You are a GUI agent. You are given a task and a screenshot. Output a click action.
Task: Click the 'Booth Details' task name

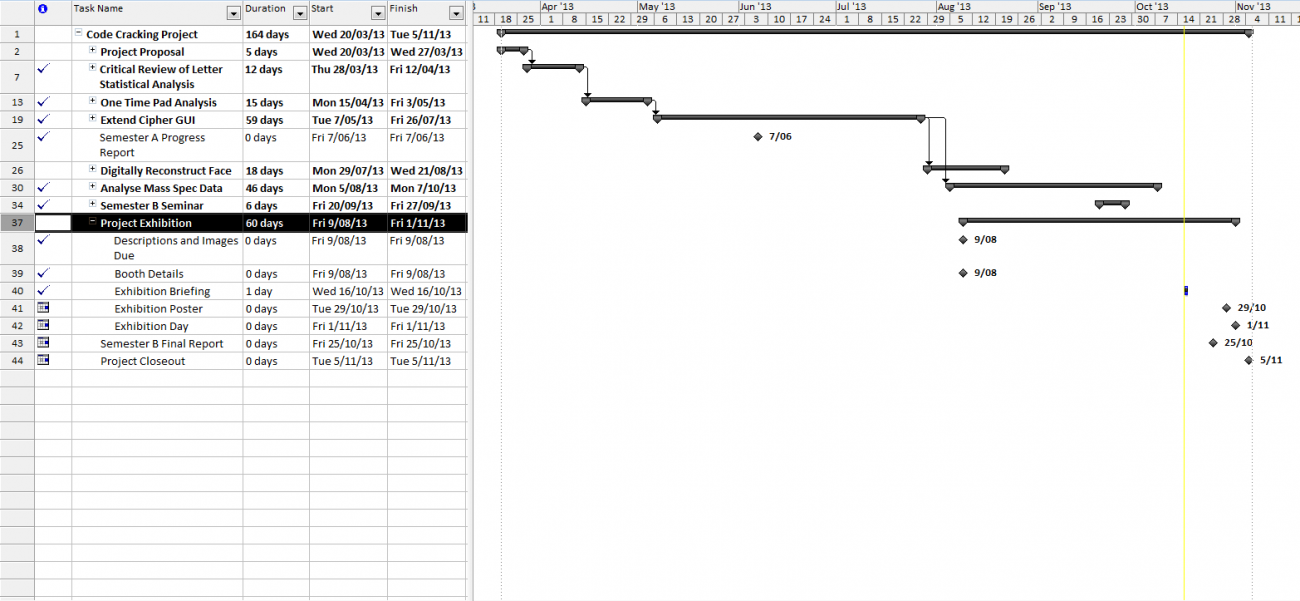pyautogui.click(x=149, y=274)
